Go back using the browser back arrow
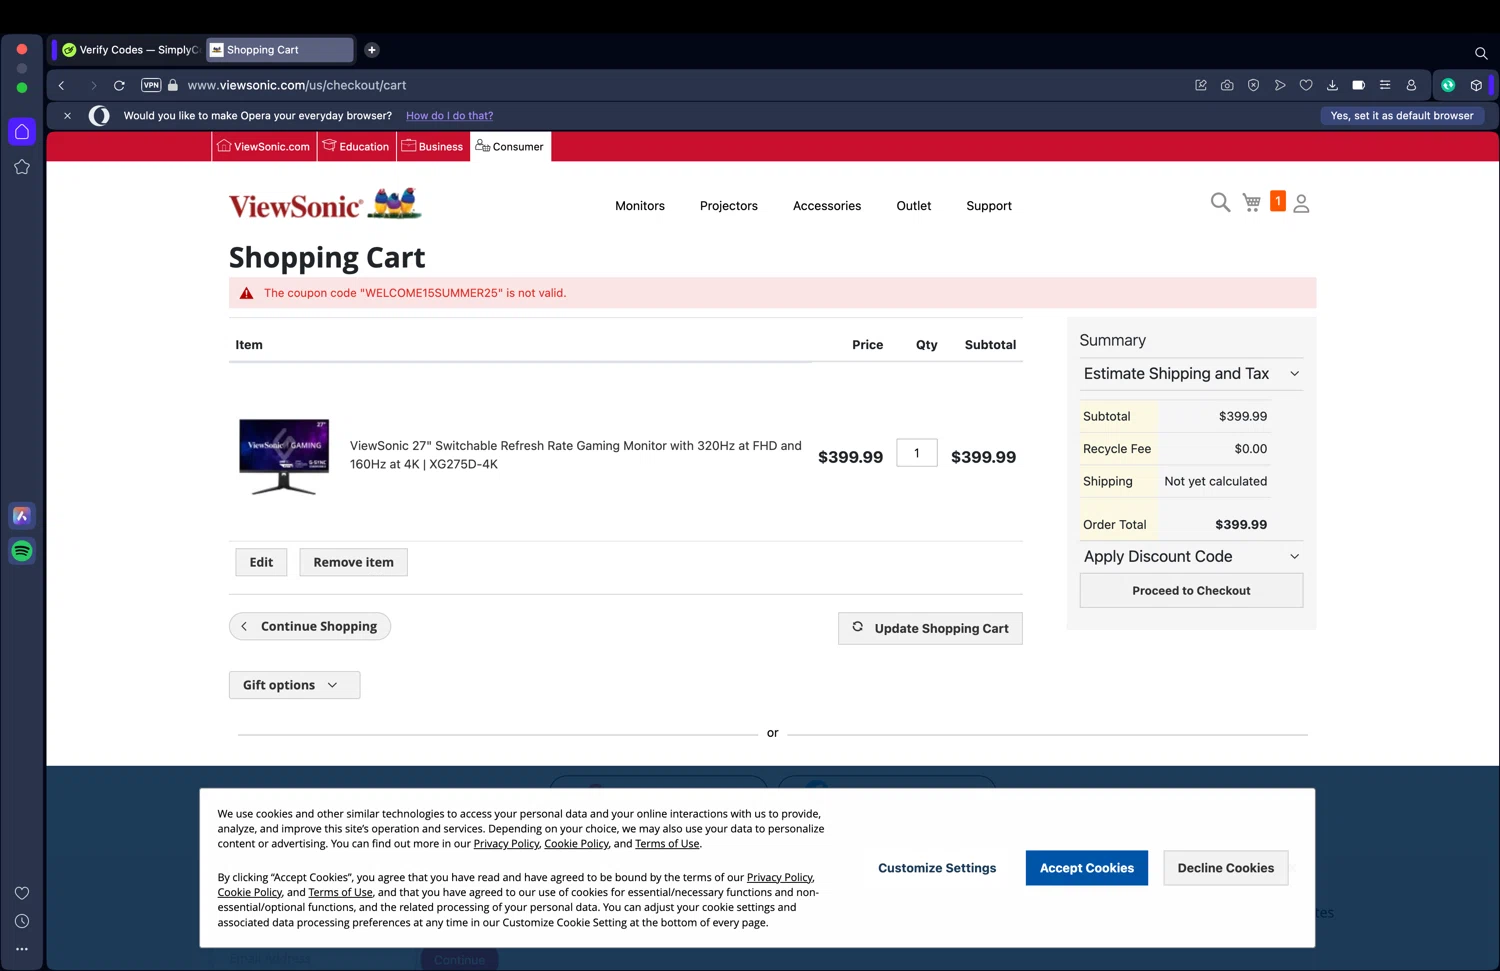The image size is (1500, 971). tap(62, 86)
